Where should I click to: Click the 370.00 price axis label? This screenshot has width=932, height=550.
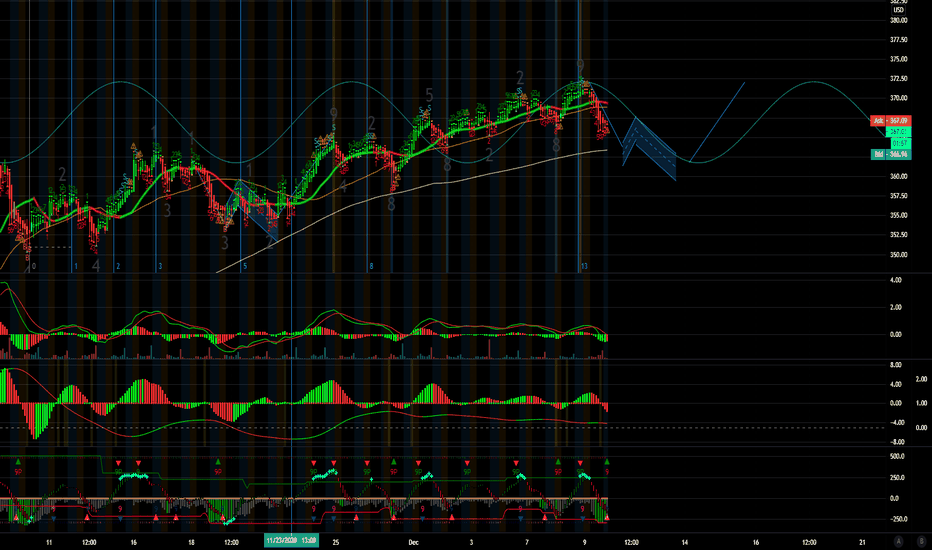pos(898,98)
